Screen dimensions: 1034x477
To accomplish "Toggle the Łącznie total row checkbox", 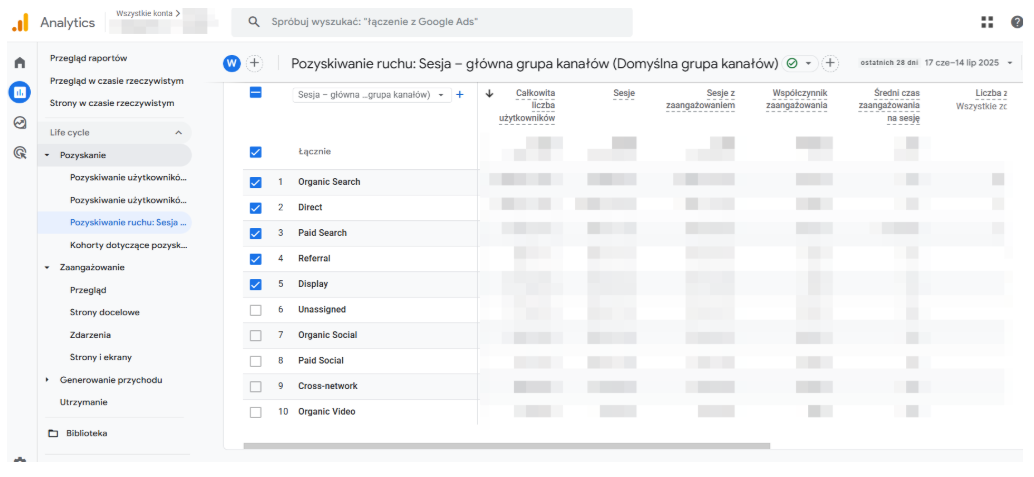I will pyautogui.click(x=256, y=152).
